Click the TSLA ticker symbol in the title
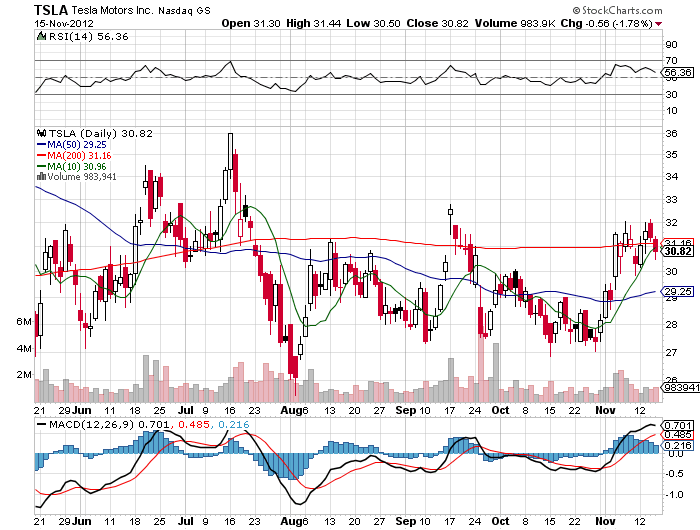This screenshot has height=530, width=700. 51,10
